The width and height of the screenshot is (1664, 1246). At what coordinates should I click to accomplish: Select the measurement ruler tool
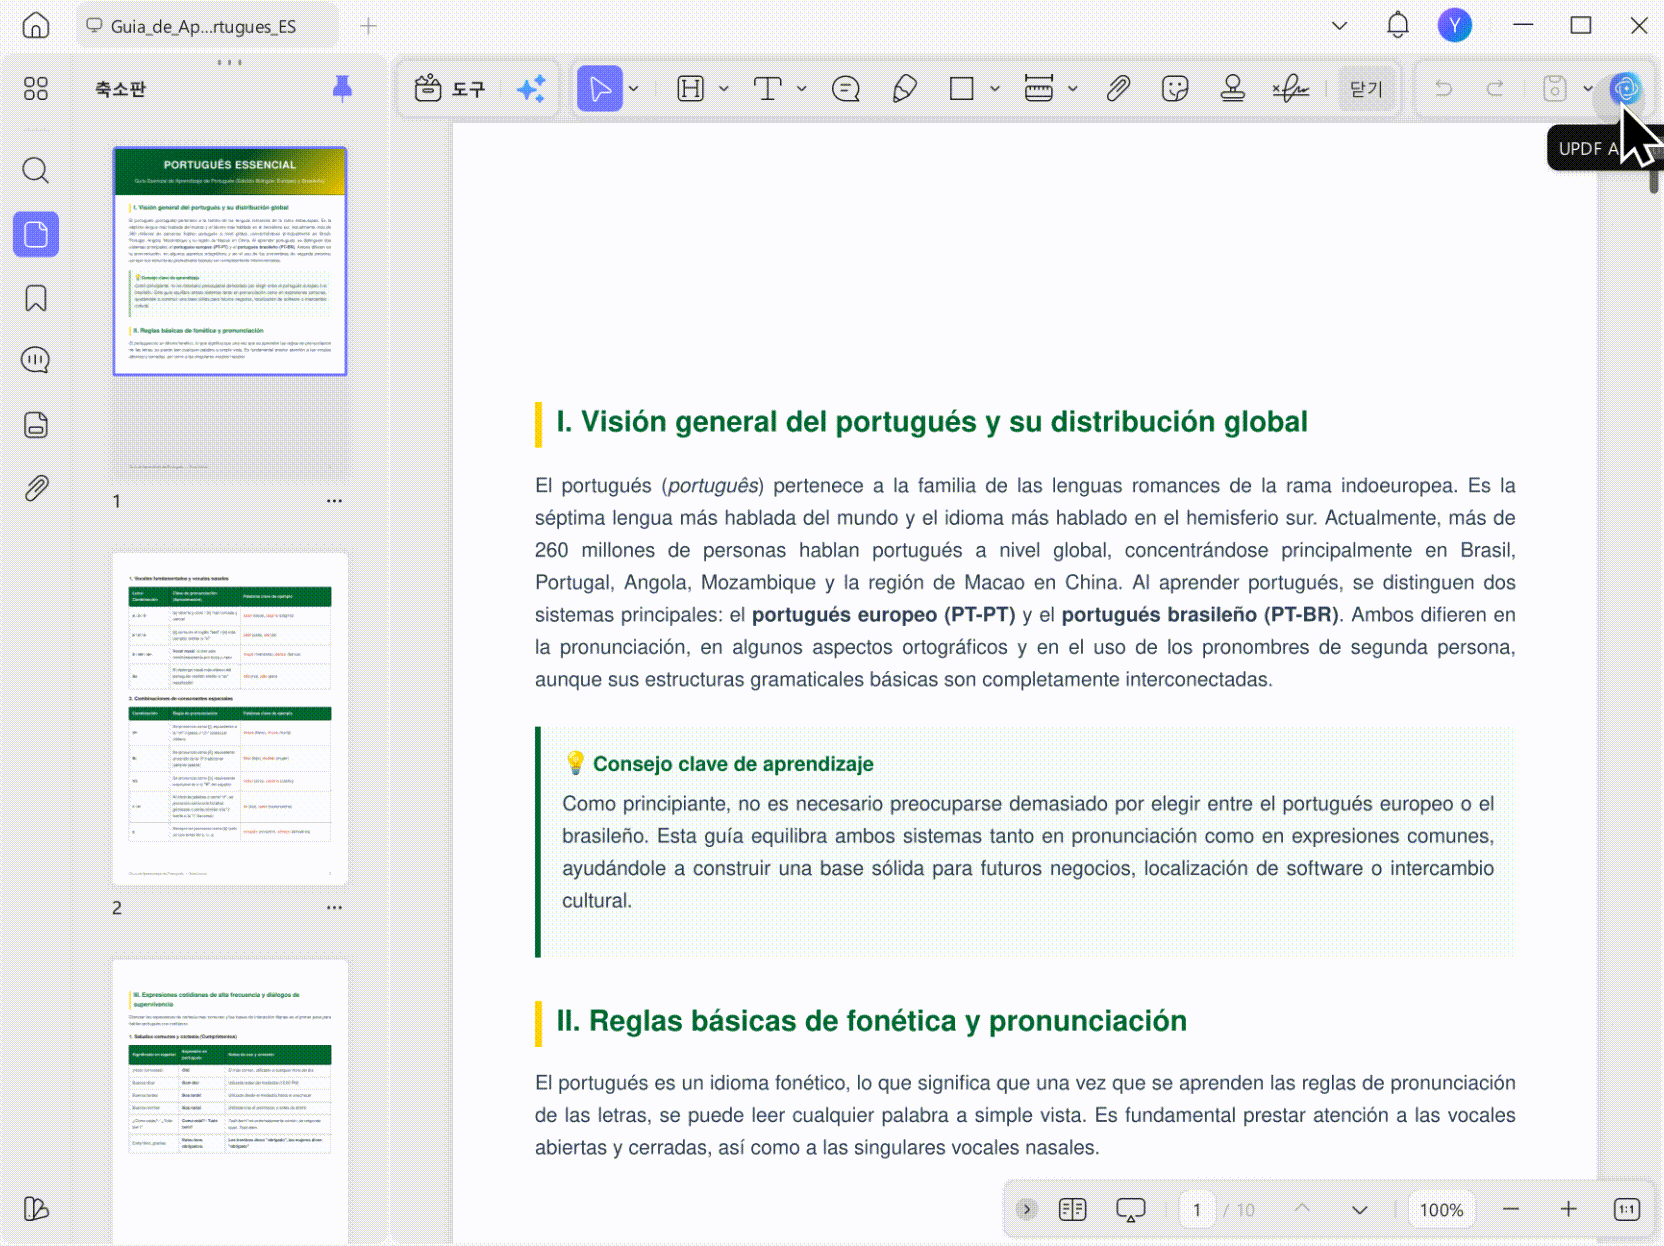(x=1039, y=88)
